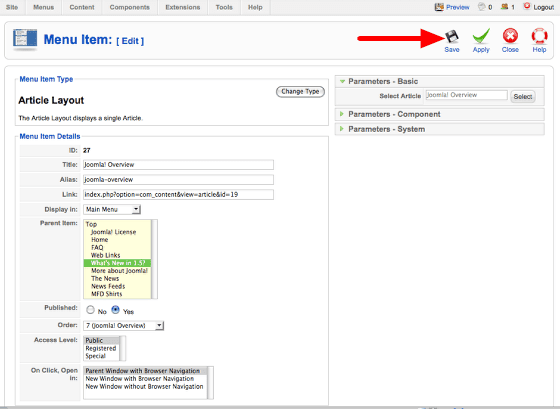Collapse the Parameters - Basic panel
The height and width of the screenshot is (409, 560).
440,81
